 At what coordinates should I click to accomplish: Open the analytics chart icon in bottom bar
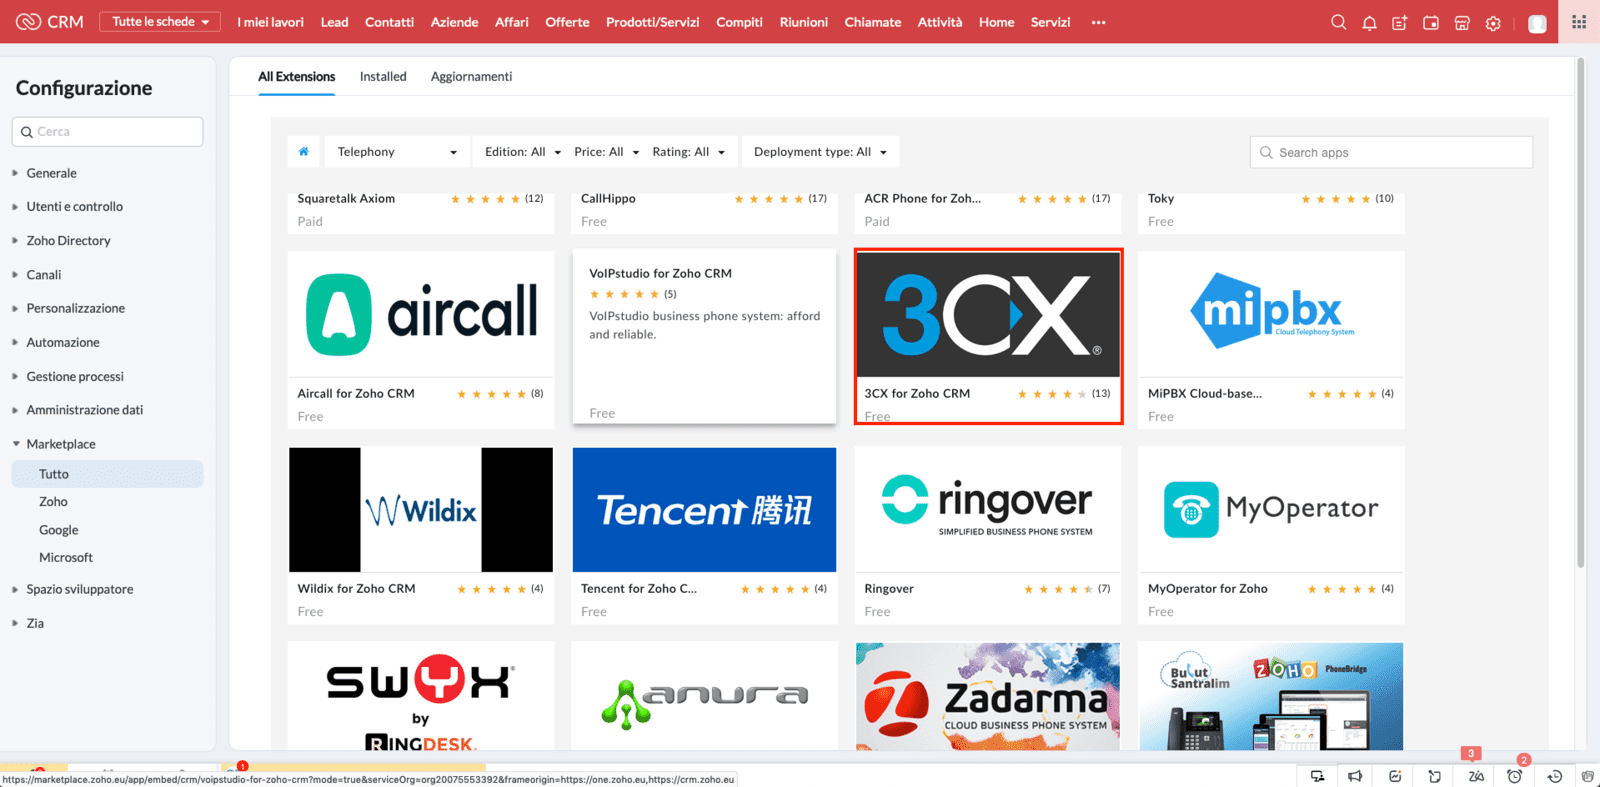tap(1395, 776)
